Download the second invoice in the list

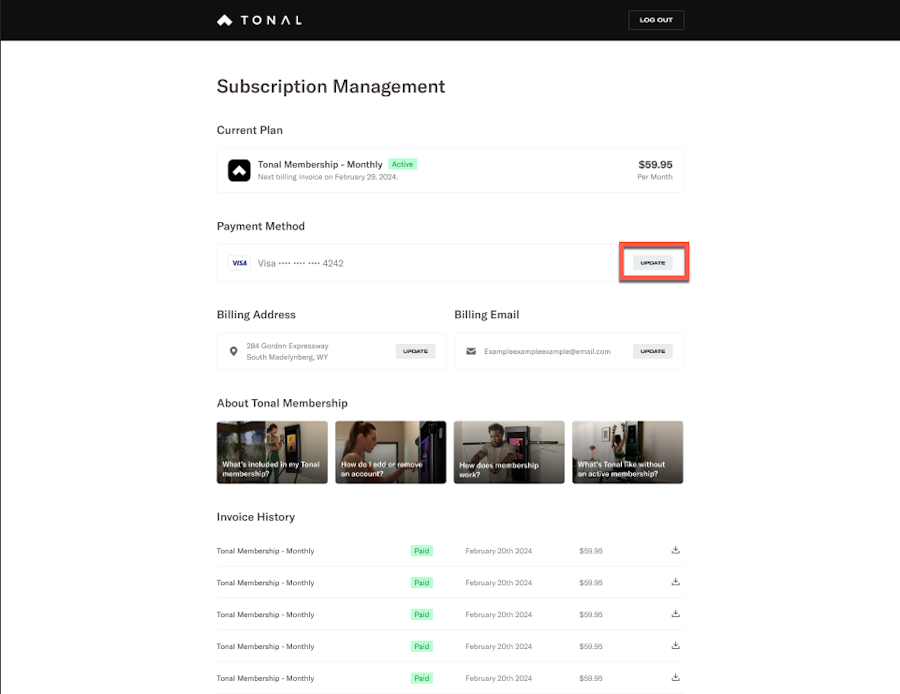click(x=676, y=582)
